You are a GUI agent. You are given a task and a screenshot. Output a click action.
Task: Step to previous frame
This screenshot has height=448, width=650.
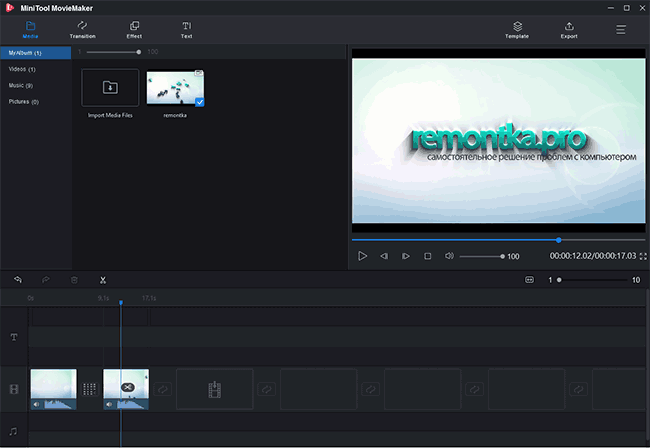[x=384, y=256]
